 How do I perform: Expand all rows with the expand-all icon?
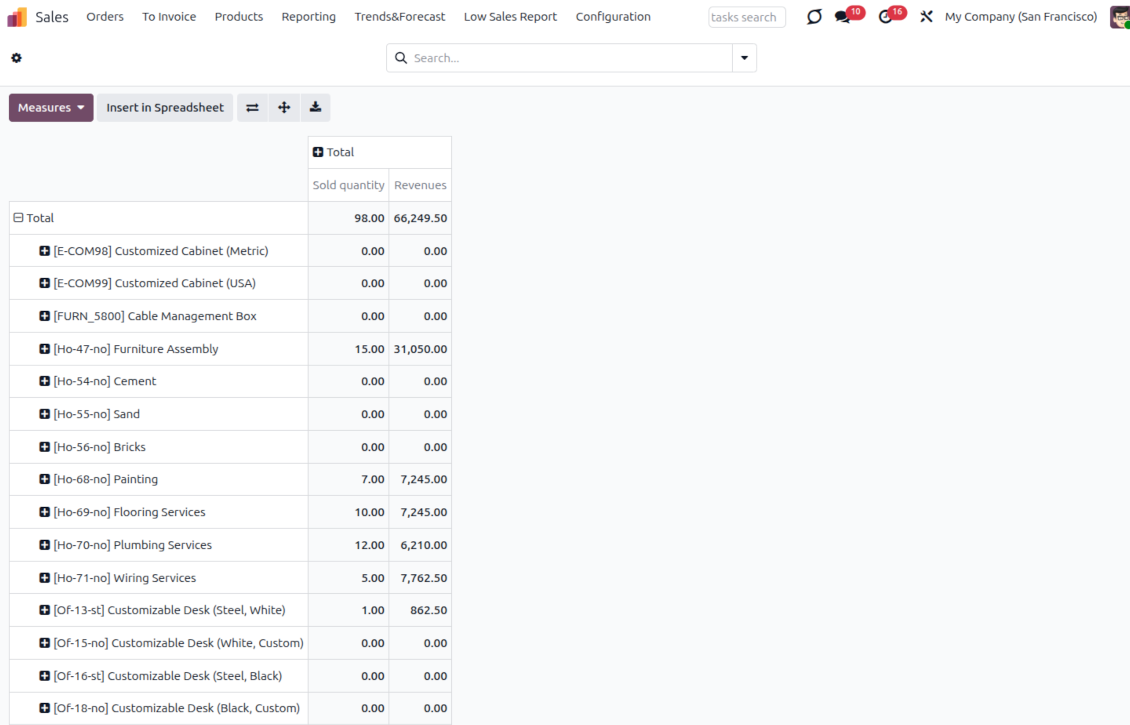click(x=284, y=107)
